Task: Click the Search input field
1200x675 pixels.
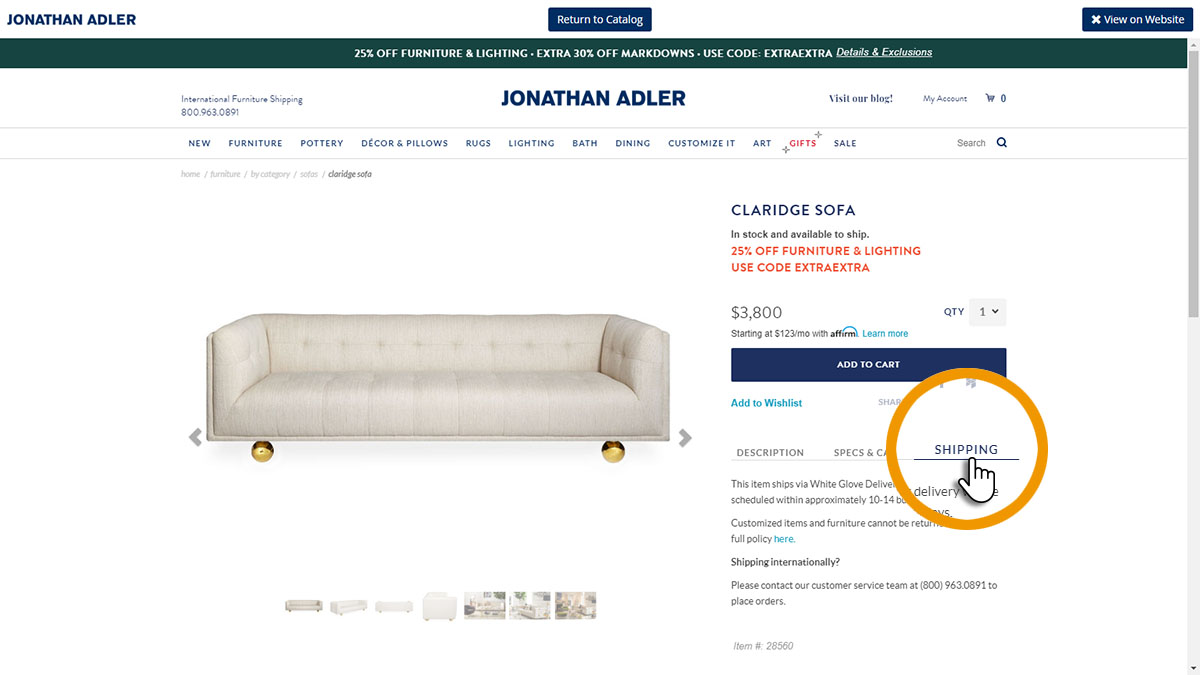Action: pyautogui.click(x=970, y=143)
